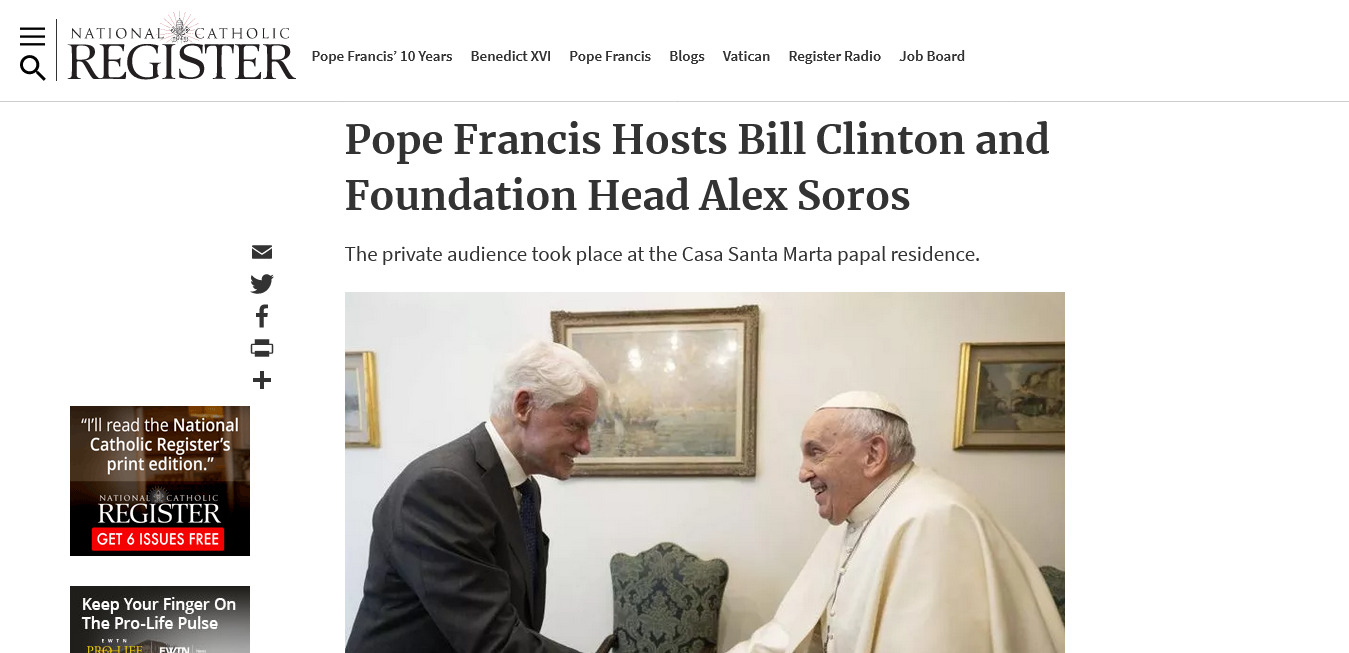Share article on Twitter
Viewport: 1349px width, 653px height.
[x=262, y=284]
